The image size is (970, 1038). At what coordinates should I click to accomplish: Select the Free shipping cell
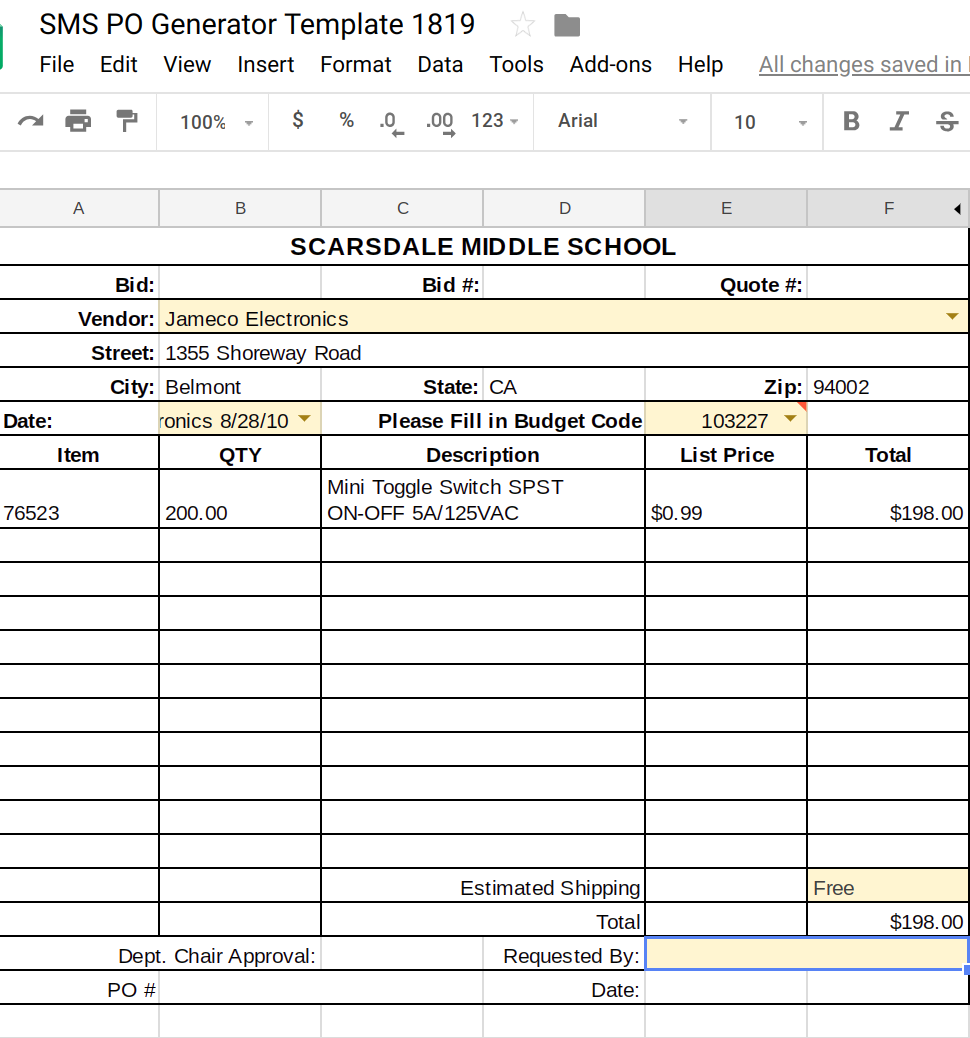click(888, 886)
